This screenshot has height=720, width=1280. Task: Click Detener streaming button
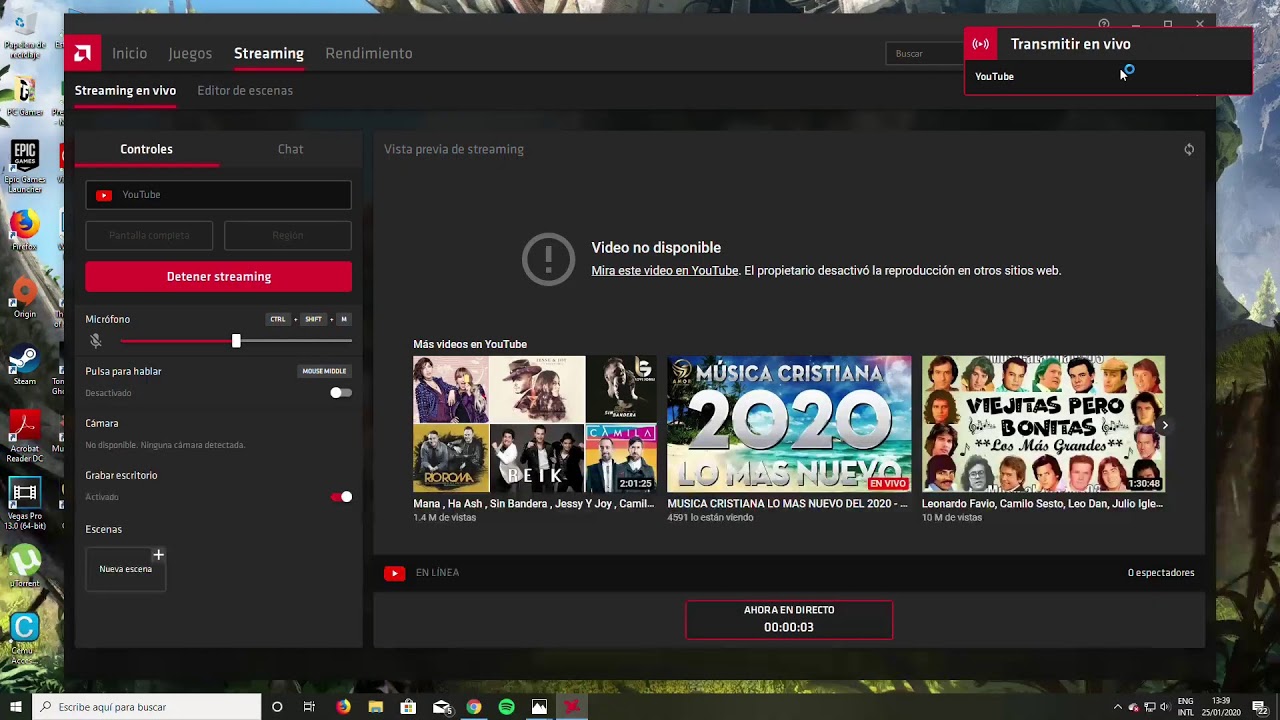pos(218,276)
